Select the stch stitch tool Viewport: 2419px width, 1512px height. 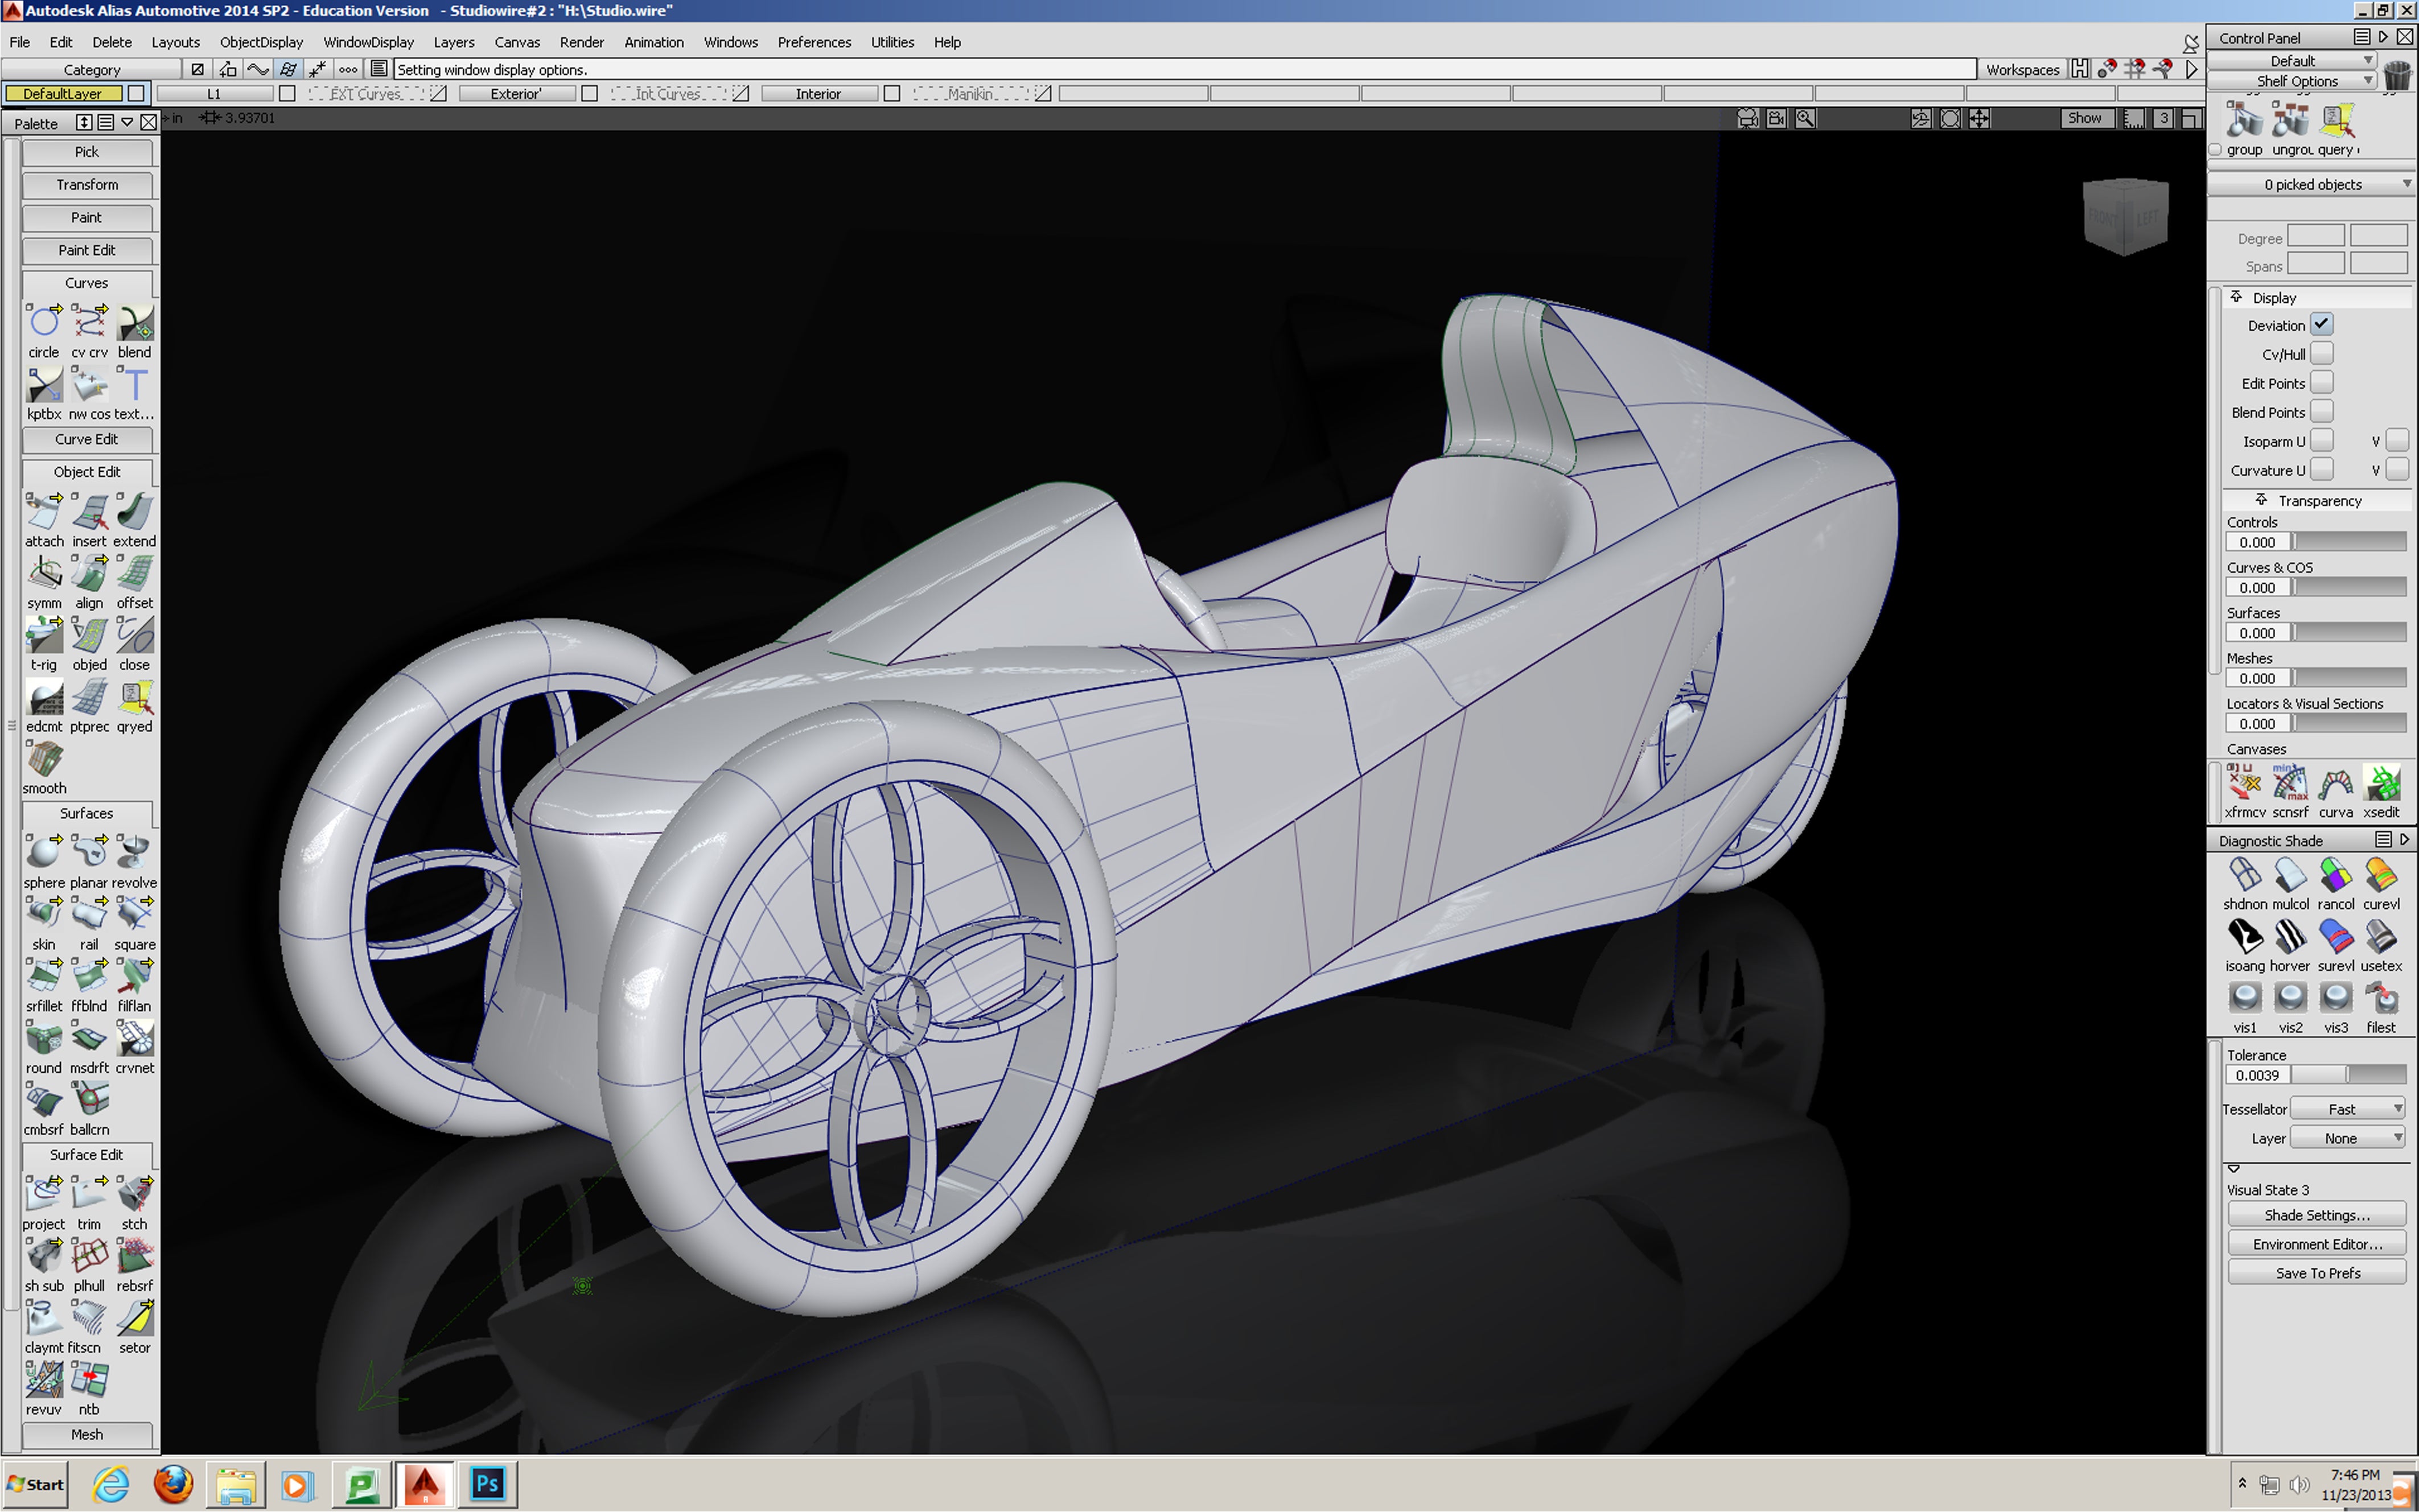coord(135,1195)
